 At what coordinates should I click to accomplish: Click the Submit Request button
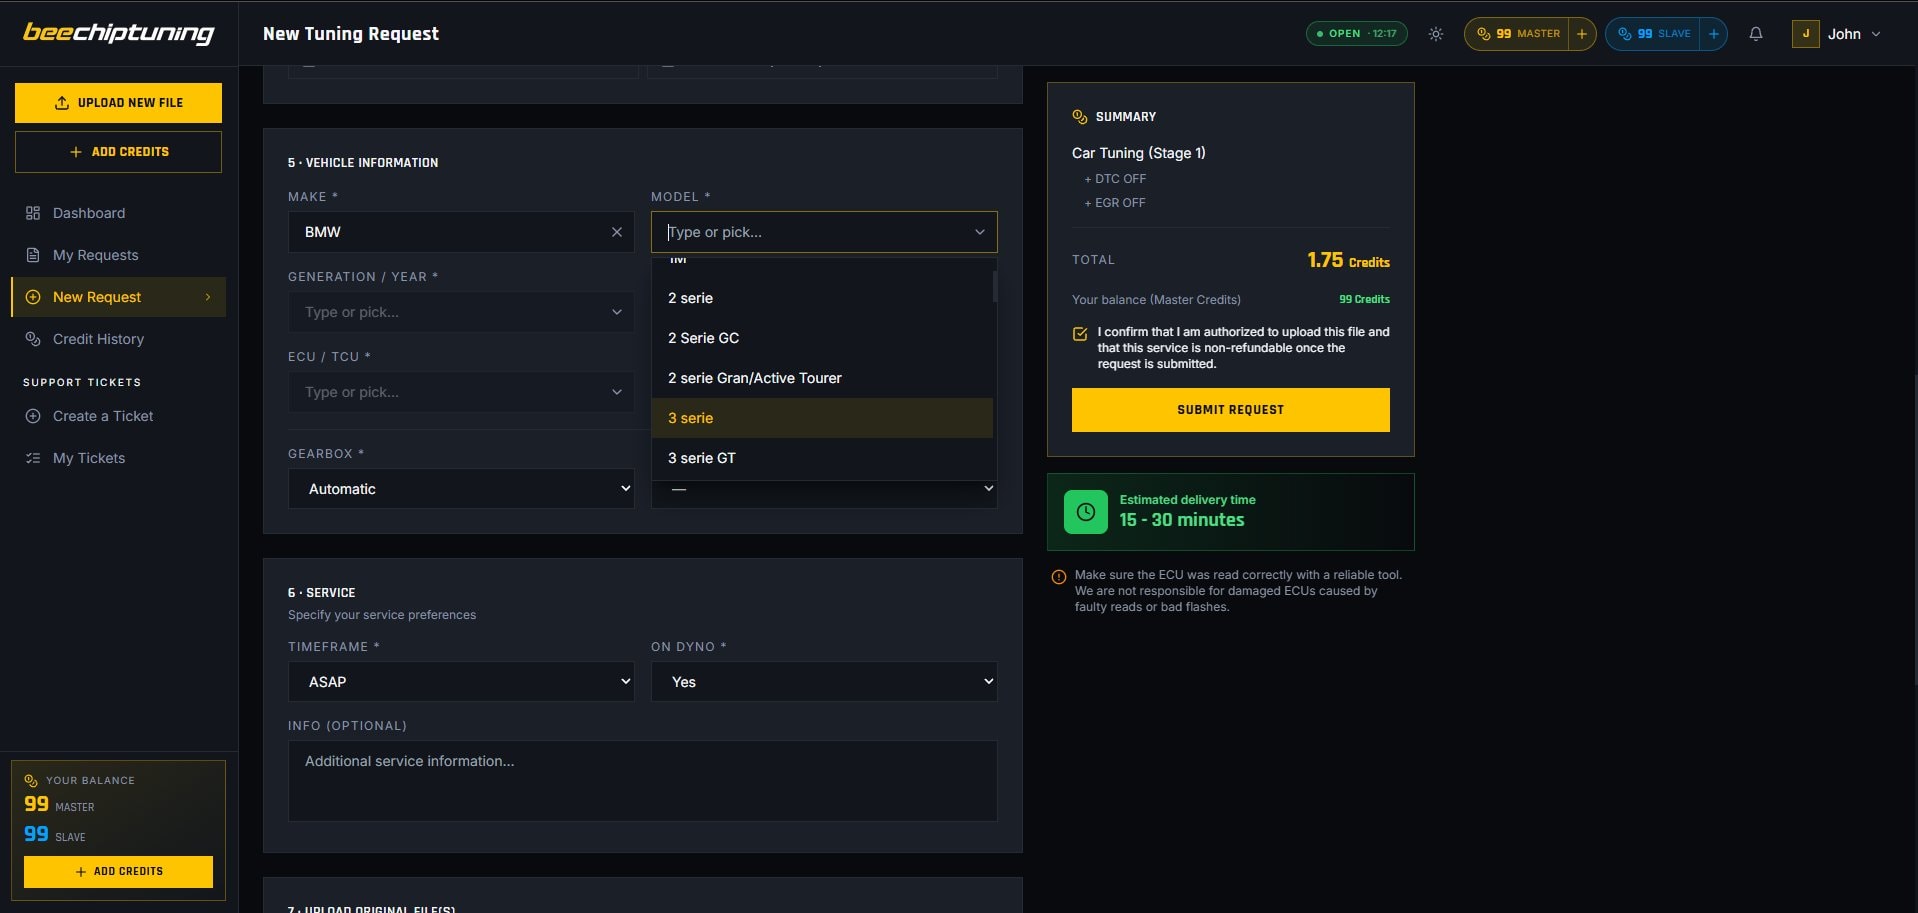[1230, 410]
